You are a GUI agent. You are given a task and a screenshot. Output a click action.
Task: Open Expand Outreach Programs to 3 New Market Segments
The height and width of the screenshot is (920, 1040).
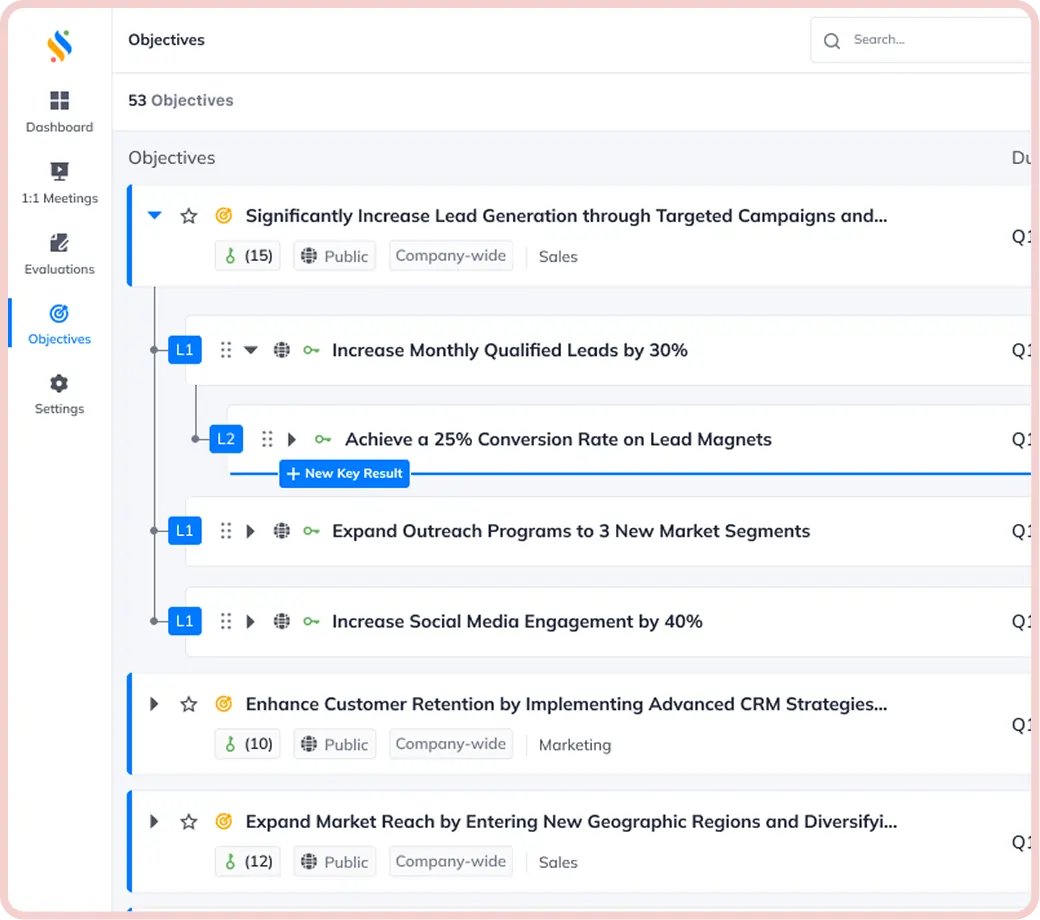pyautogui.click(x=570, y=531)
